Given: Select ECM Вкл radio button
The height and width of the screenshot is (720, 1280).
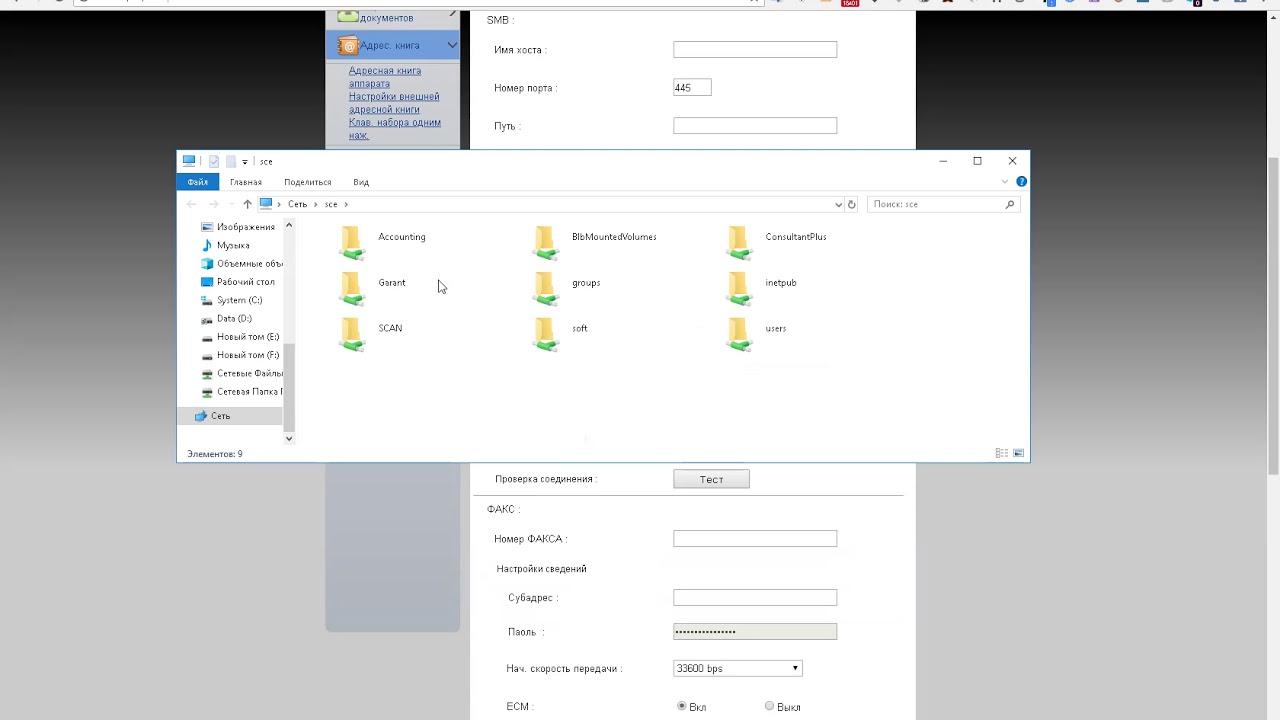Looking at the screenshot, I should tap(682, 706).
